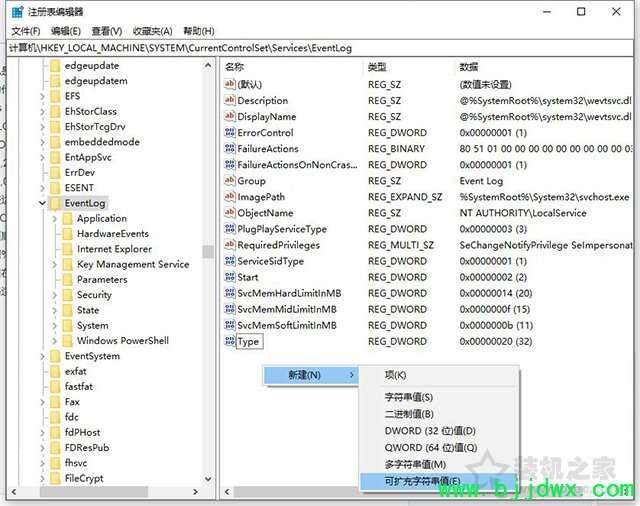The width and height of the screenshot is (640, 506).
Task: Click the folder icon of Application subkey
Action: [67, 218]
